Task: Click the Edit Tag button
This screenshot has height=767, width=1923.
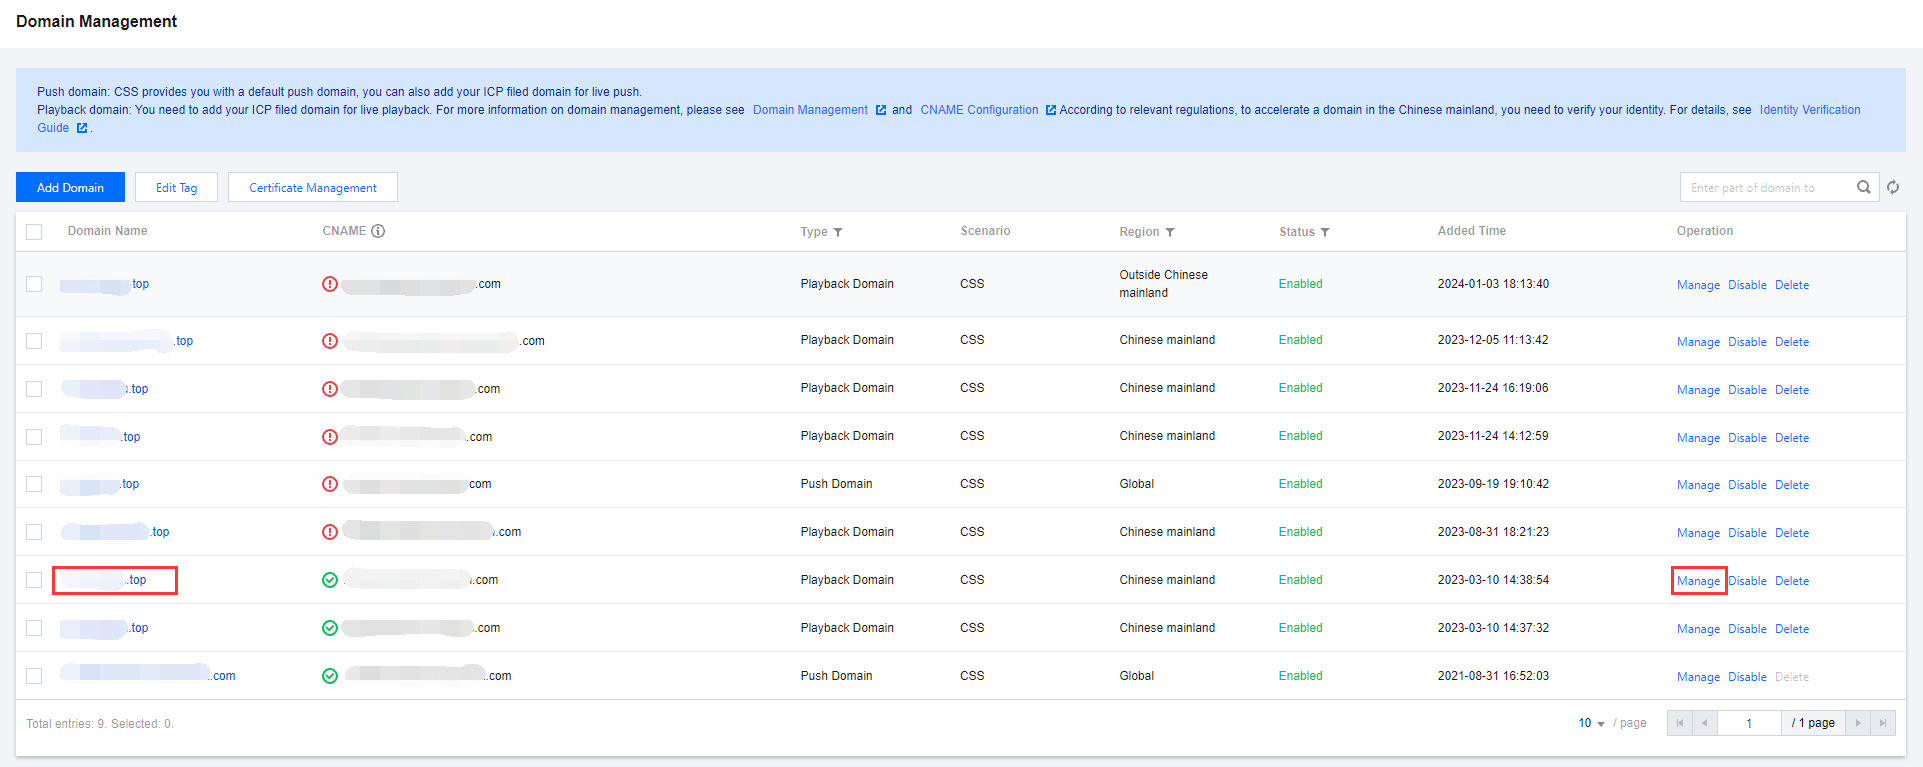Action: point(176,187)
